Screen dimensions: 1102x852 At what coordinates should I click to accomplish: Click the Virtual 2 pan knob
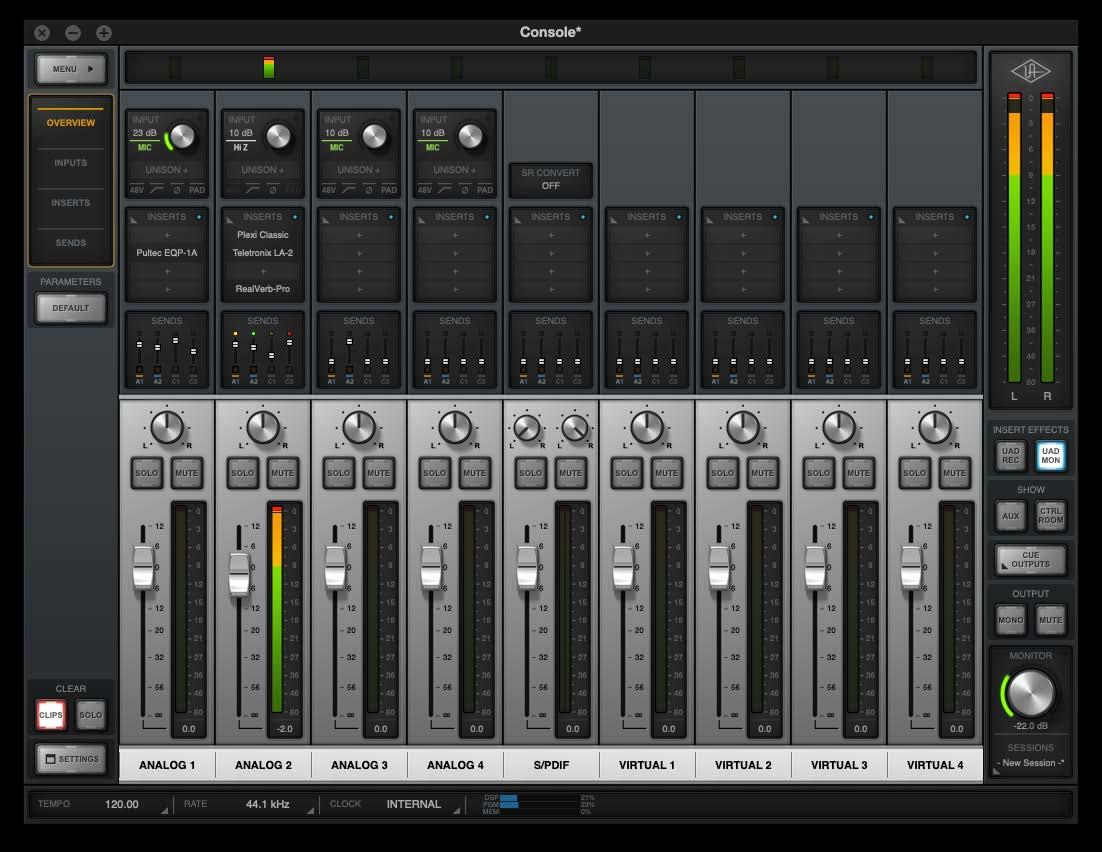[743, 427]
